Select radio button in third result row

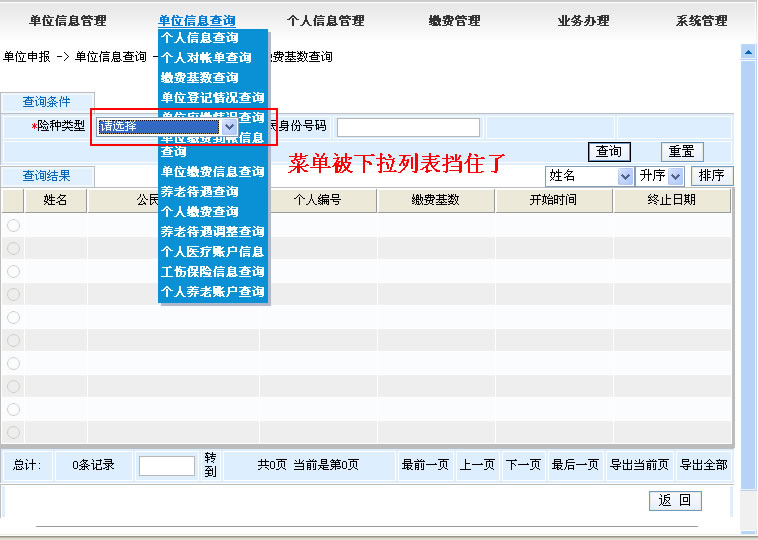tap(14, 271)
